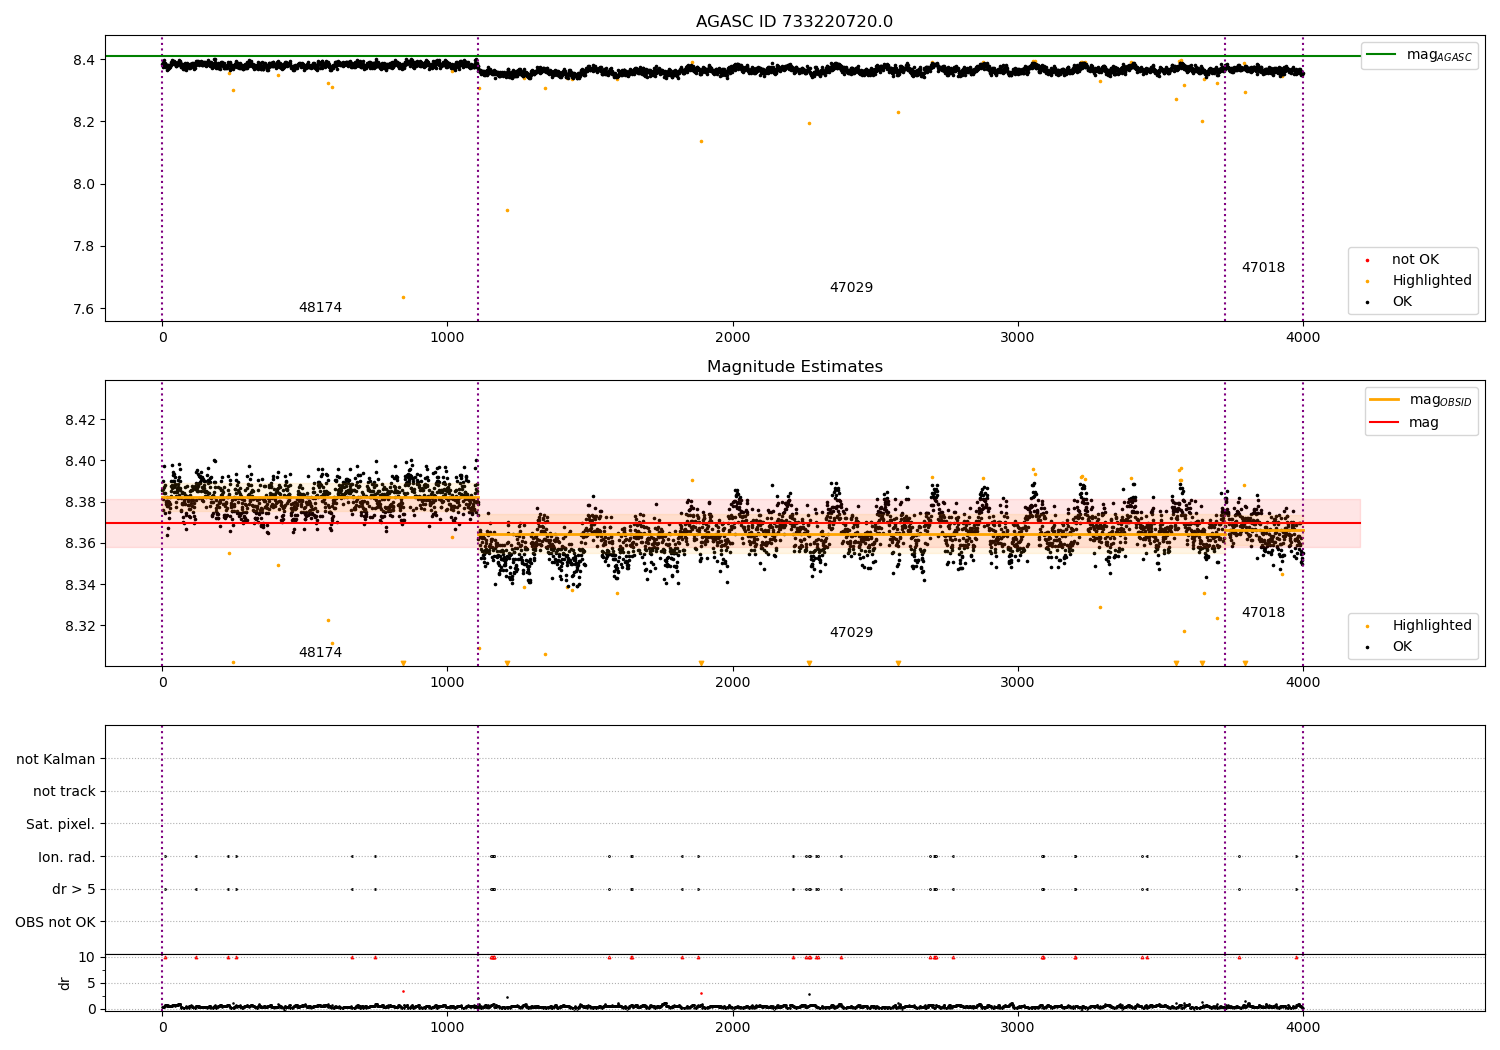Viewport: 1500px width, 1050px height.
Task: Click the 8.34 y-axis tick label
Action: click(80, 585)
